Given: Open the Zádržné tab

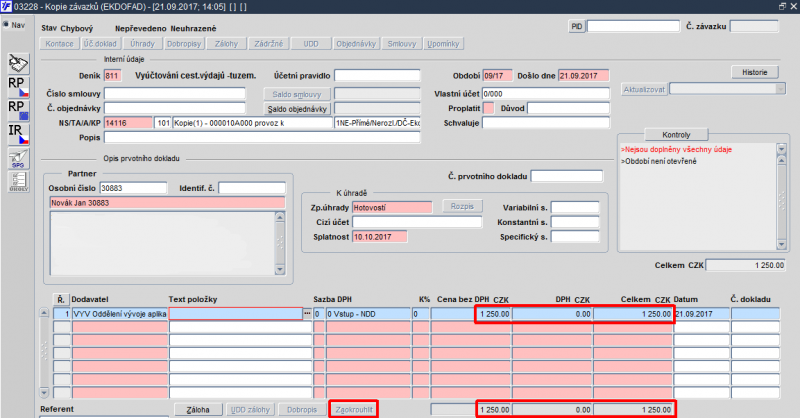Looking at the screenshot, I should 268,44.
